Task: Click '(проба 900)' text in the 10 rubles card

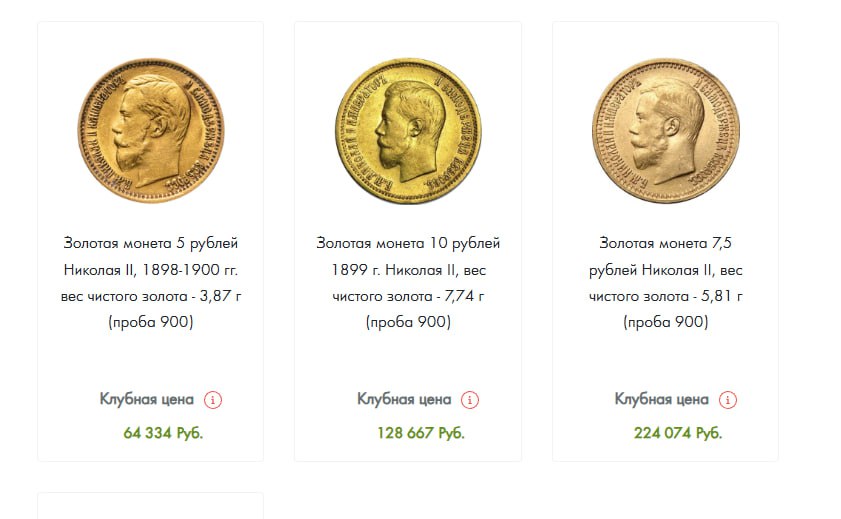Action: point(408,322)
